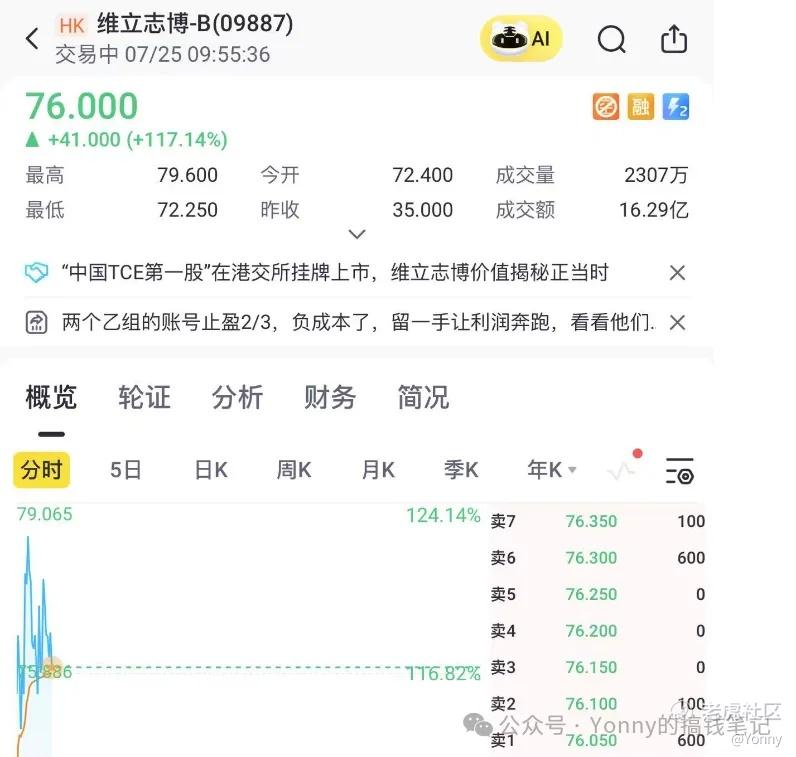Tap the 成交额 value 16.29亿
Screen dimensions: 796x757
(x=654, y=210)
